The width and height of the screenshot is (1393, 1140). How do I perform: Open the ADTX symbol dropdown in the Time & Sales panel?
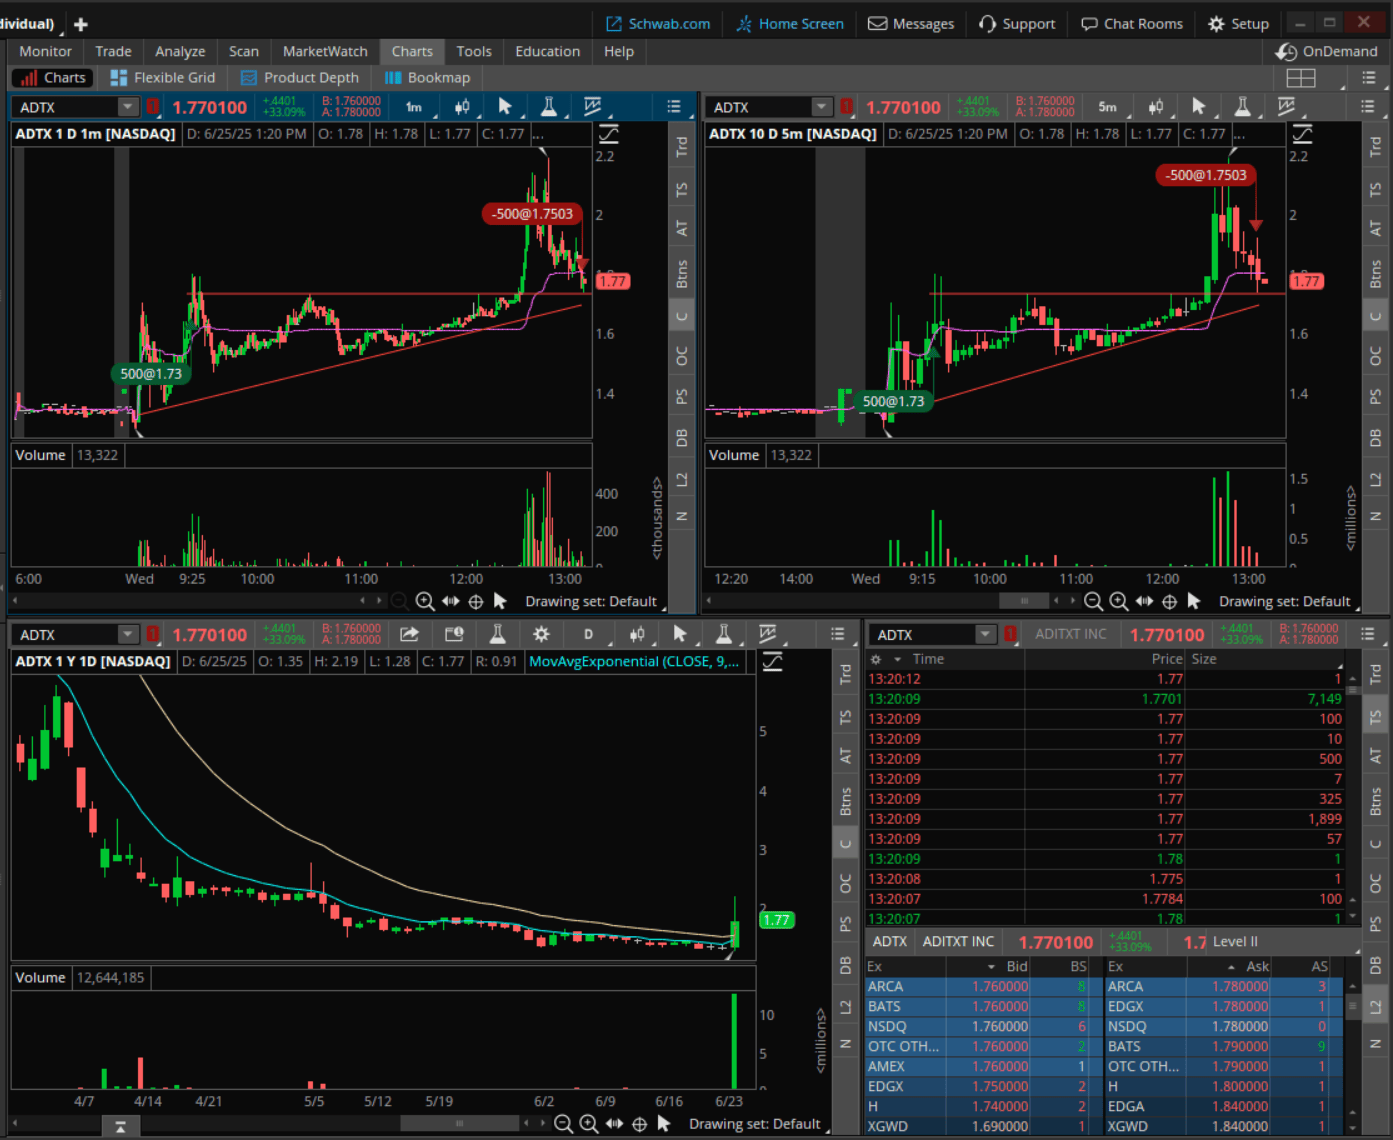click(x=985, y=634)
